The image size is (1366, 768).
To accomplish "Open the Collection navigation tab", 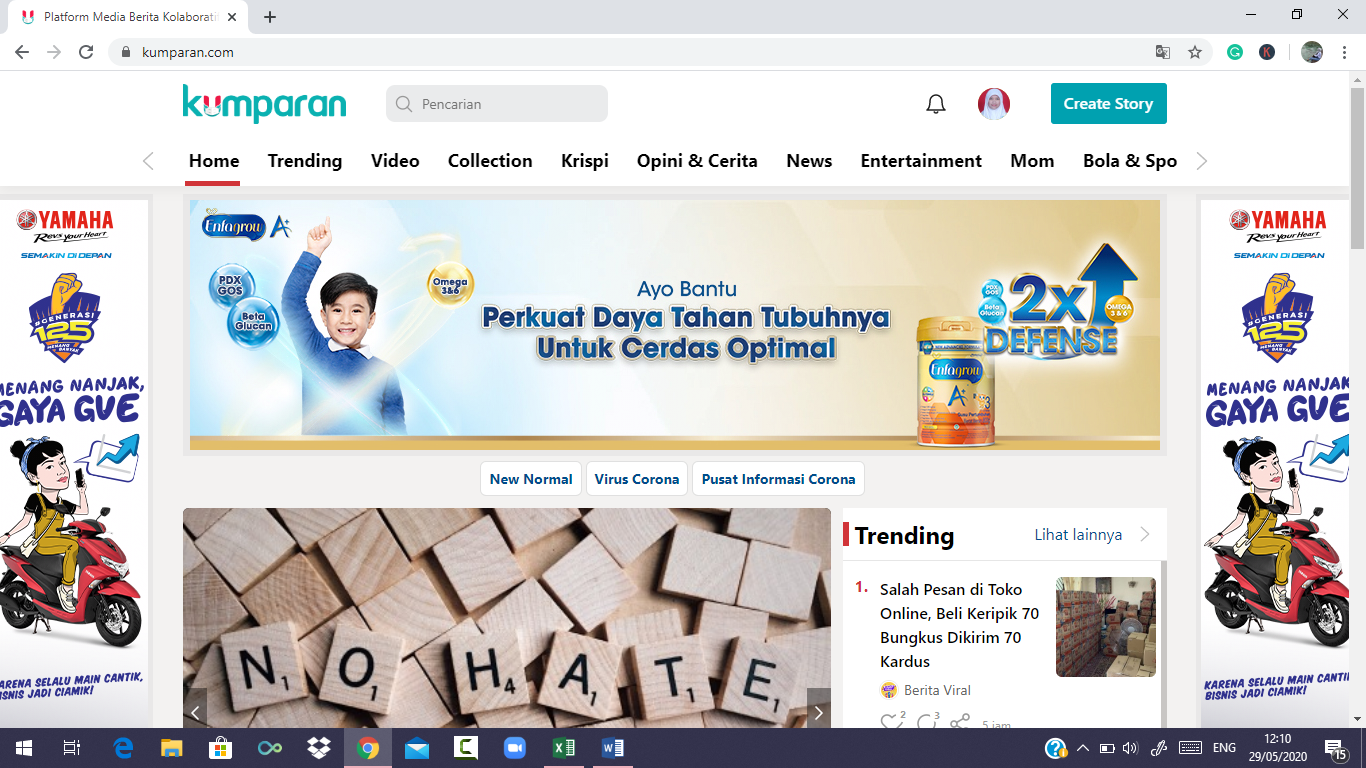I will point(490,161).
